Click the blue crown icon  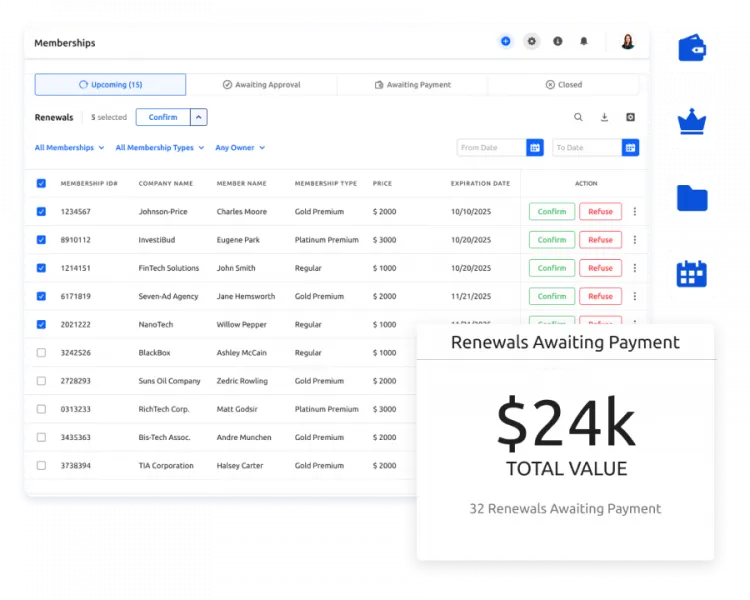692,122
